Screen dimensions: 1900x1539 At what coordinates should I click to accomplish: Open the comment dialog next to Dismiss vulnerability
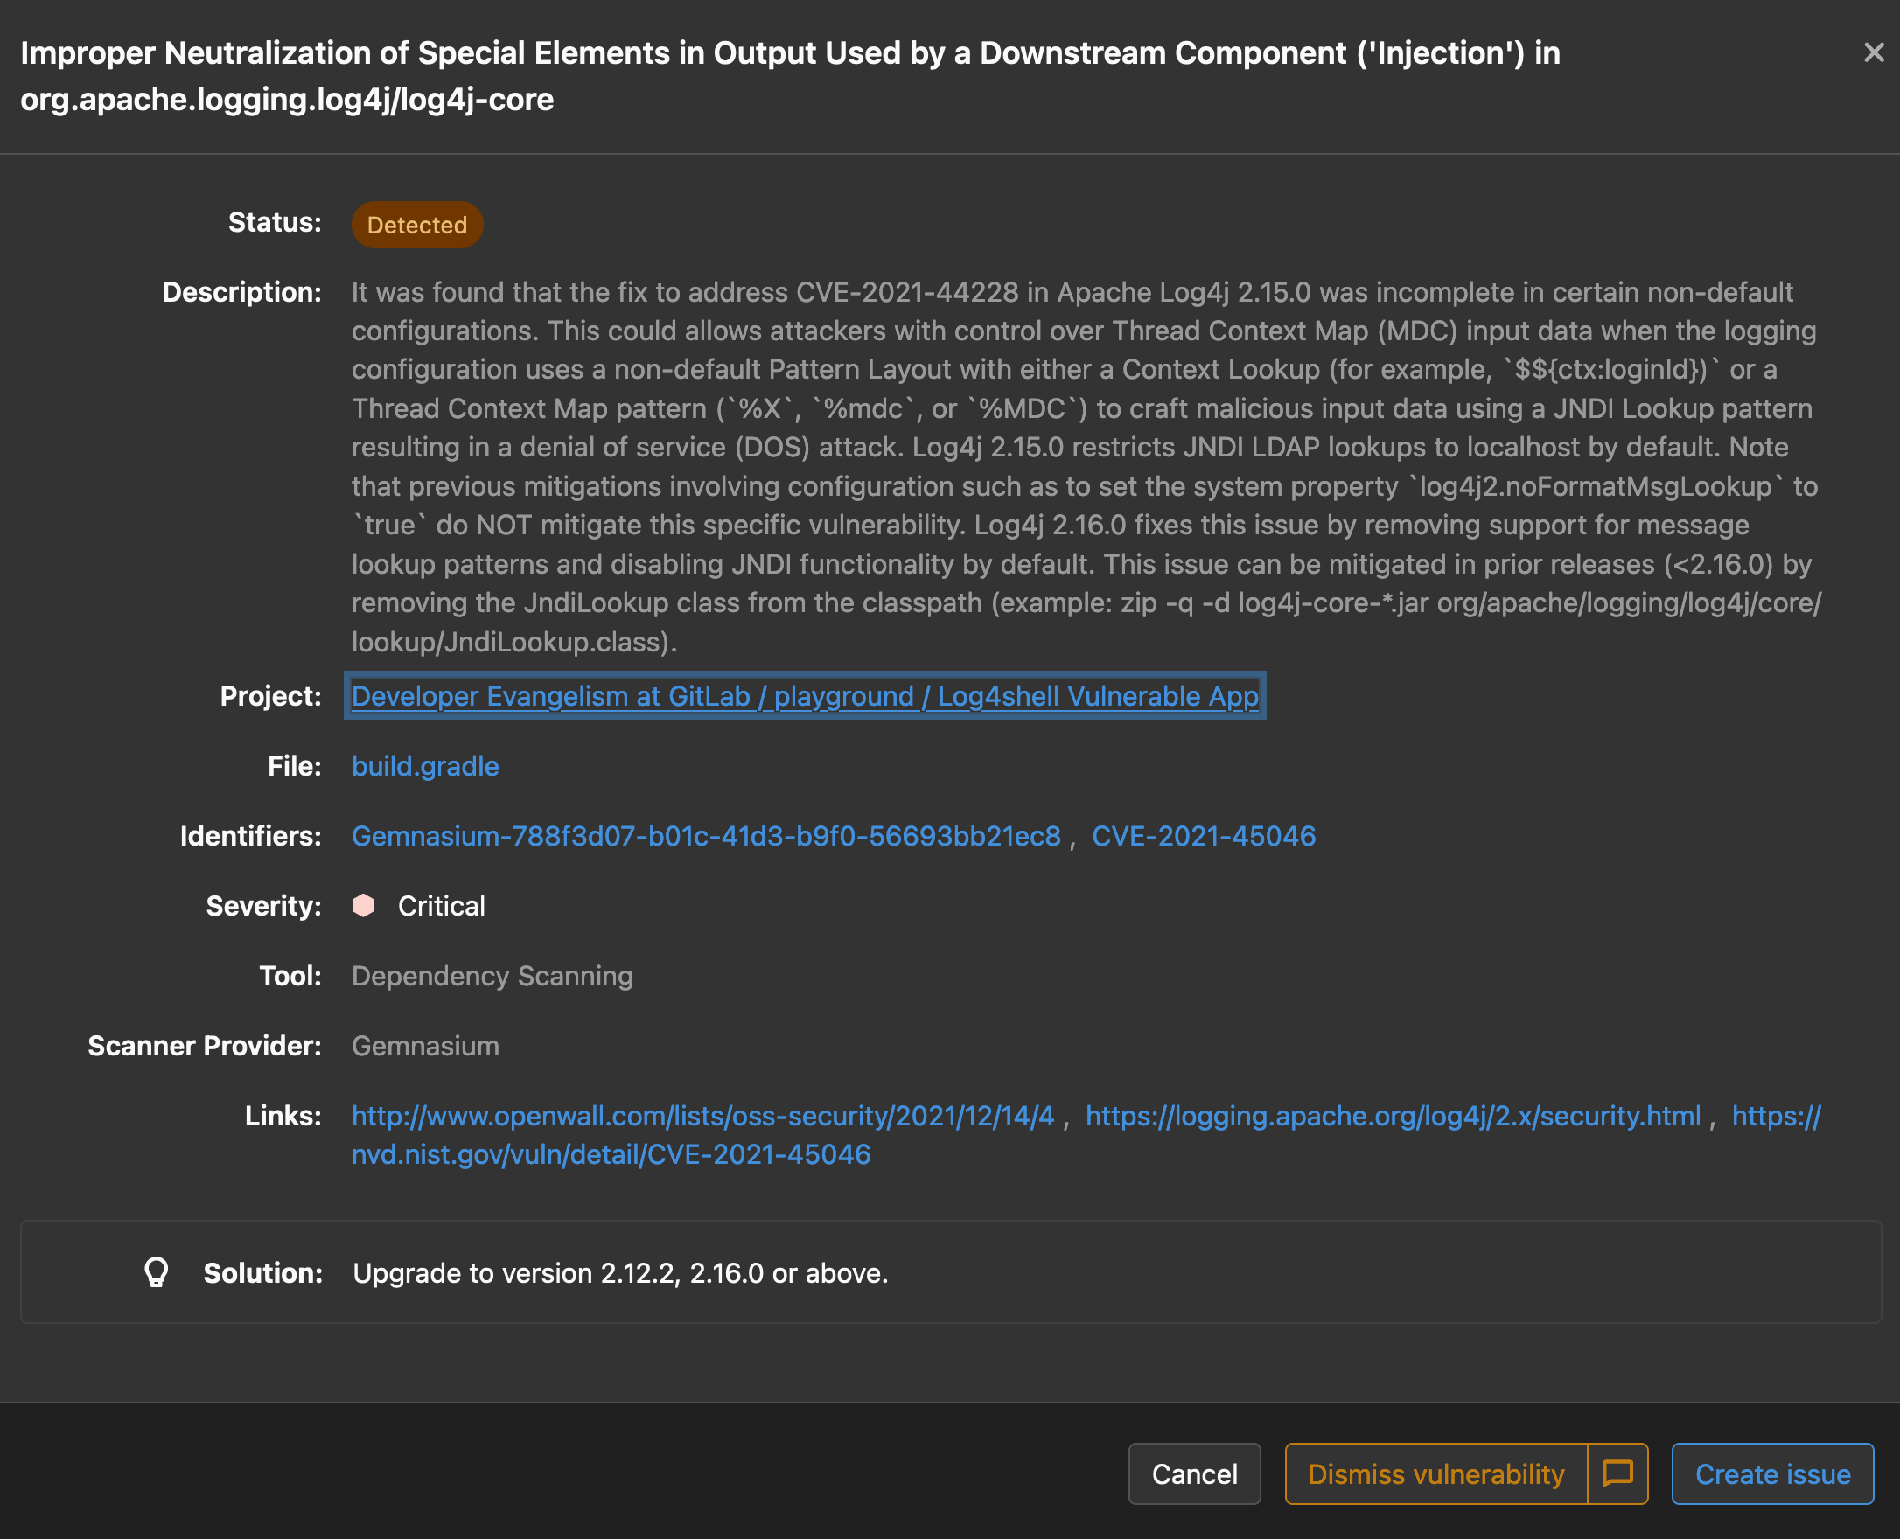(x=1617, y=1474)
